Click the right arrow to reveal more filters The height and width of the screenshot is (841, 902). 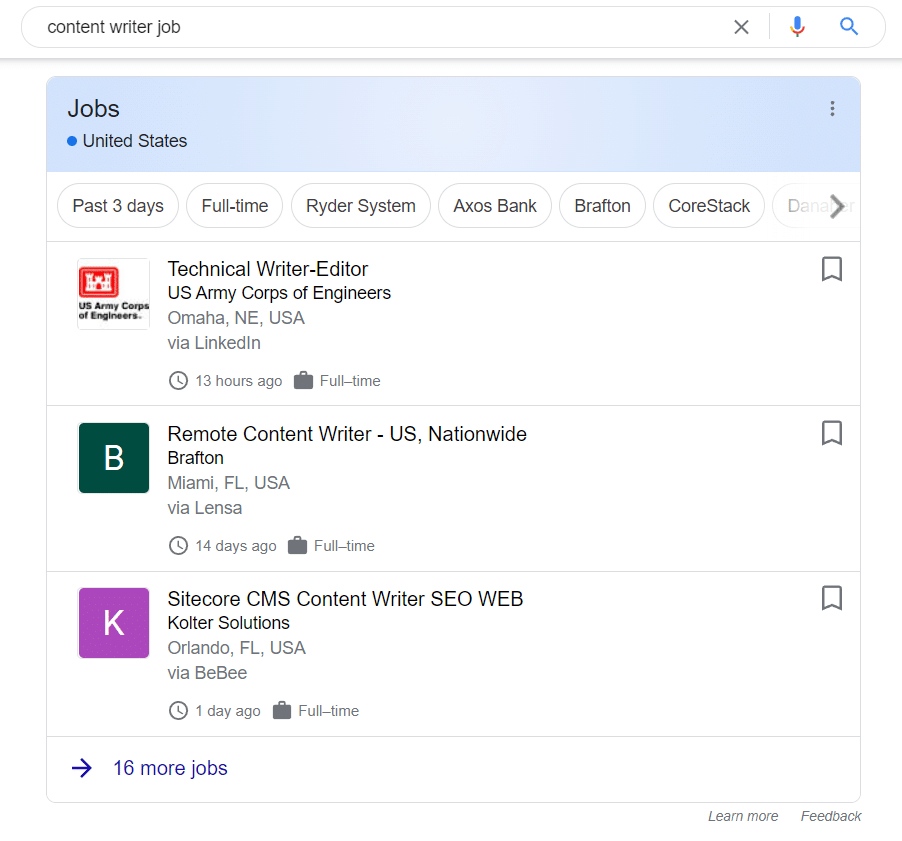838,205
